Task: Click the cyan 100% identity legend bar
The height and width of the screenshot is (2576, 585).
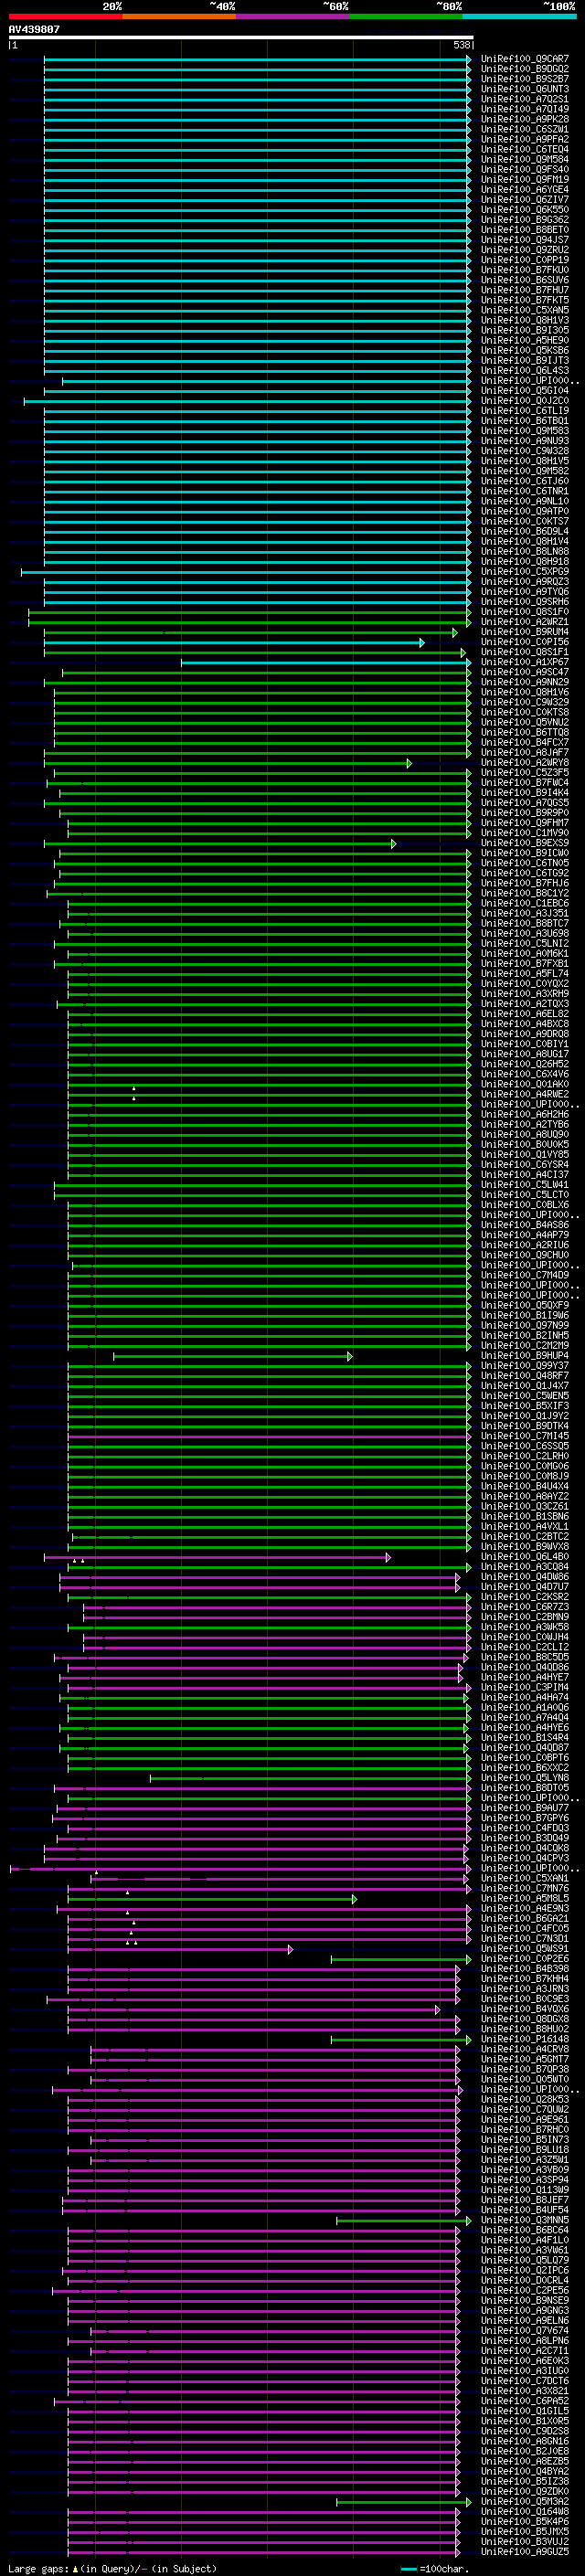Action: click(519, 17)
